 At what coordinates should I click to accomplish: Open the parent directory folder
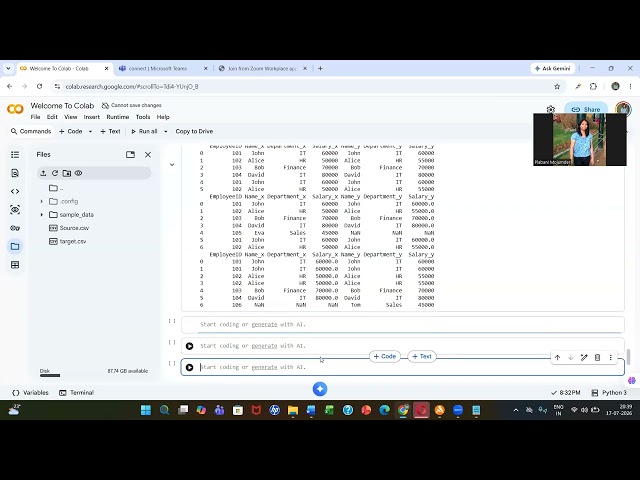click(56, 188)
